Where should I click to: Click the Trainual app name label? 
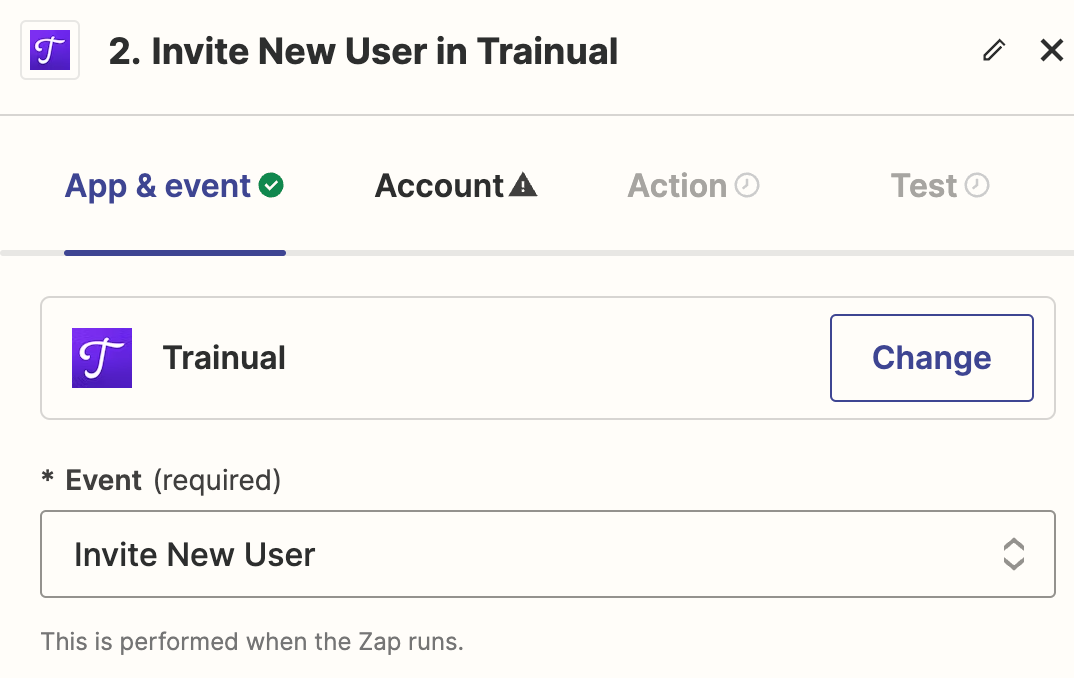point(224,357)
